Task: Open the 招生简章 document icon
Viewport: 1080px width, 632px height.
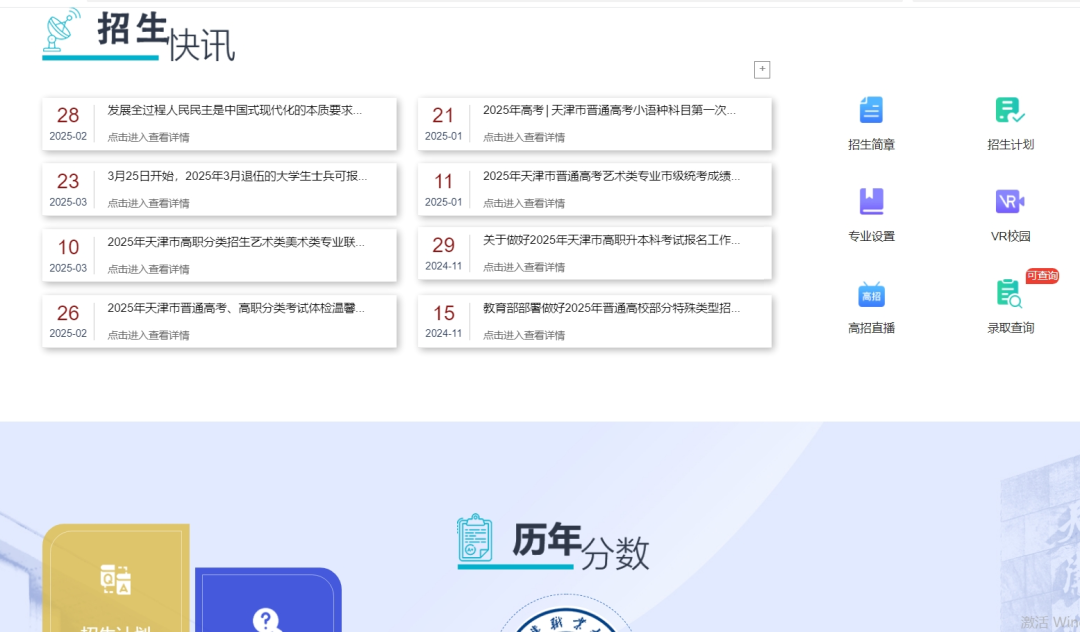Action: coord(871,110)
